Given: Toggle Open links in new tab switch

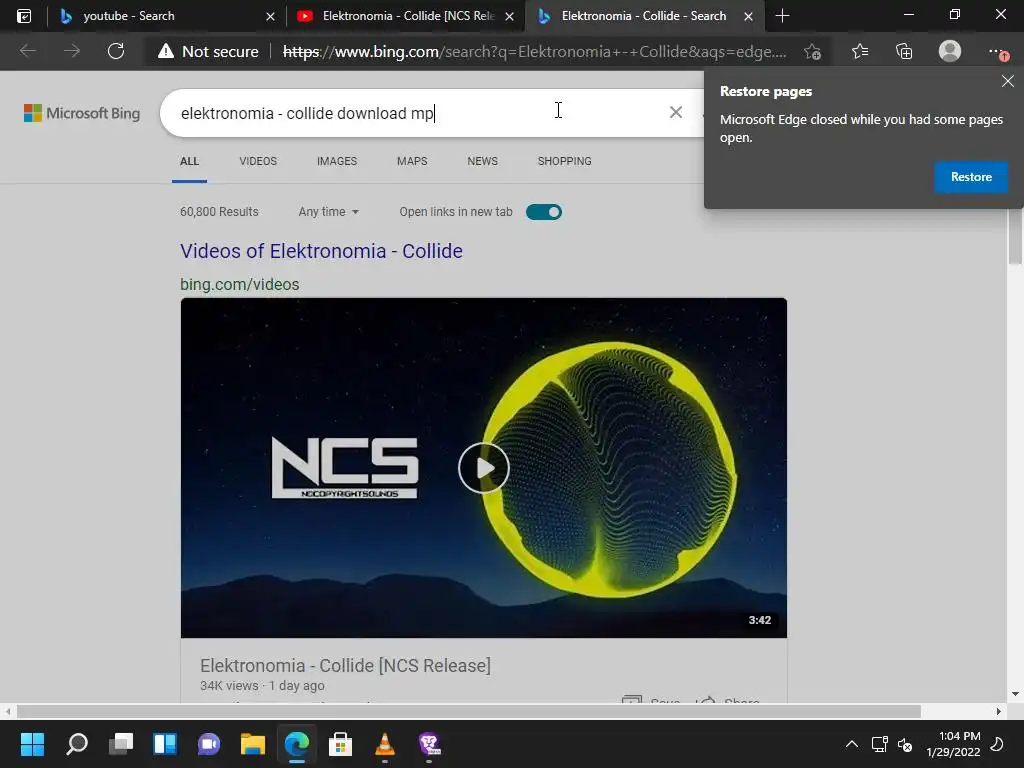Looking at the screenshot, I should coord(544,212).
